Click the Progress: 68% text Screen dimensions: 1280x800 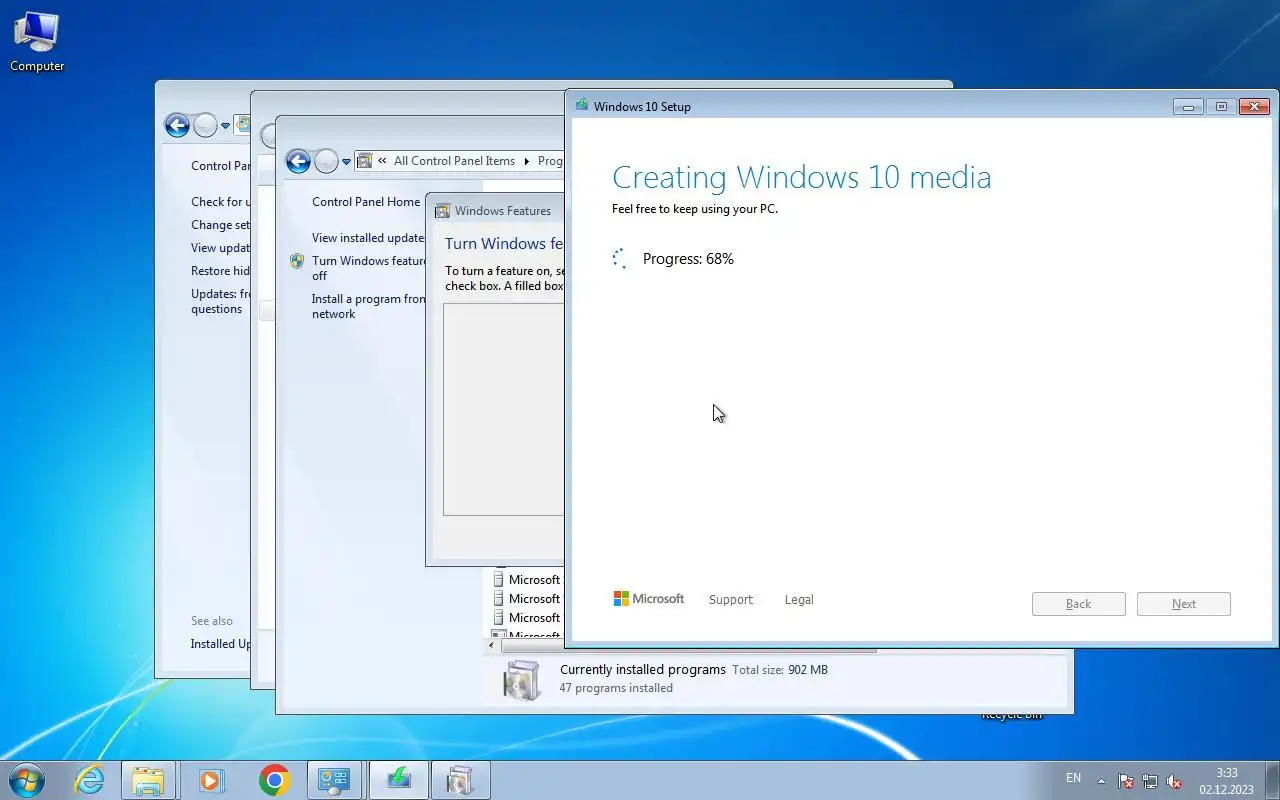point(688,259)
